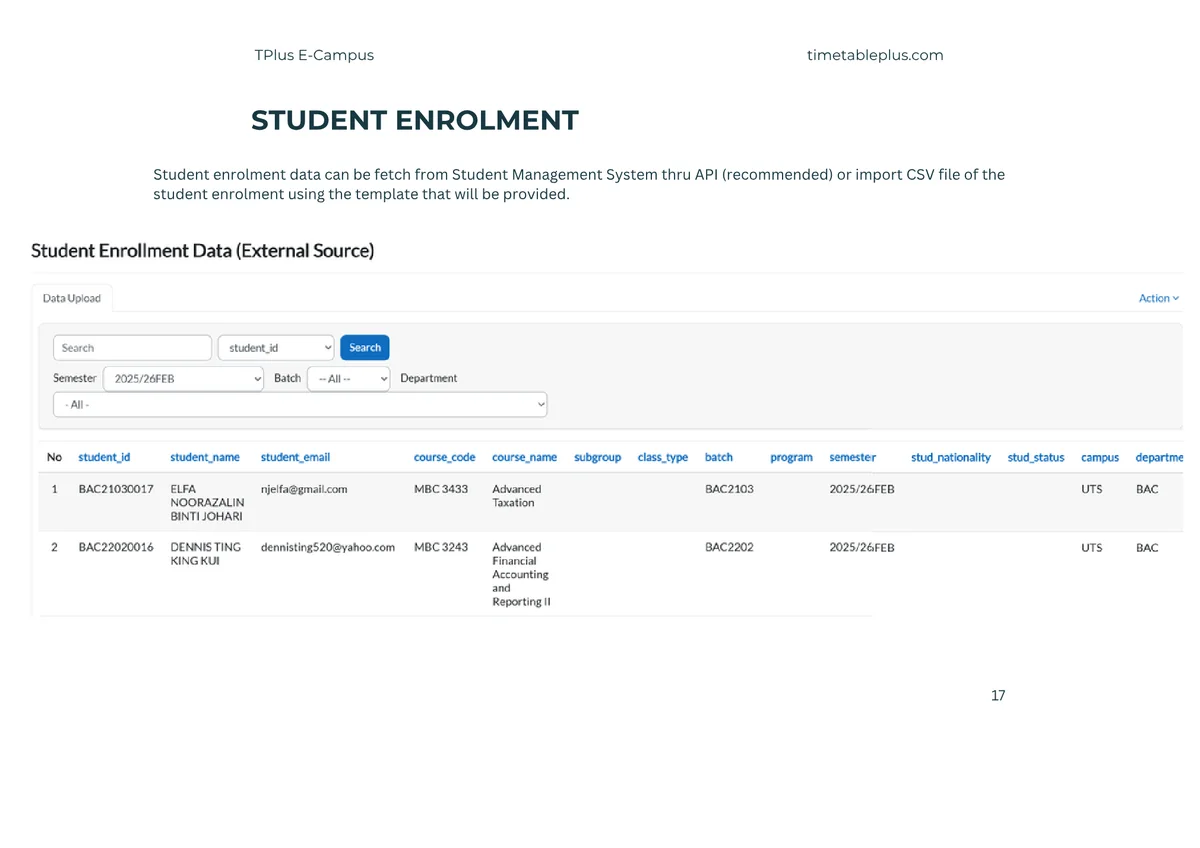Sort by semester column header
1200x848 pixels.
tap(853, 457)
